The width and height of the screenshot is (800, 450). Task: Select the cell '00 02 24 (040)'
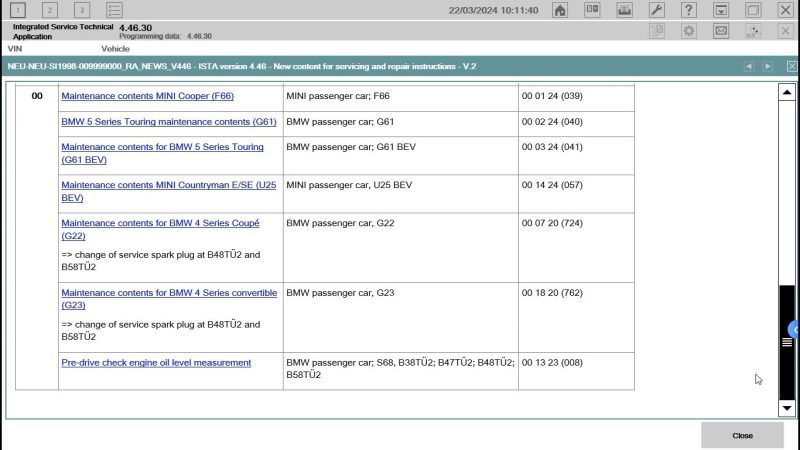577,124
